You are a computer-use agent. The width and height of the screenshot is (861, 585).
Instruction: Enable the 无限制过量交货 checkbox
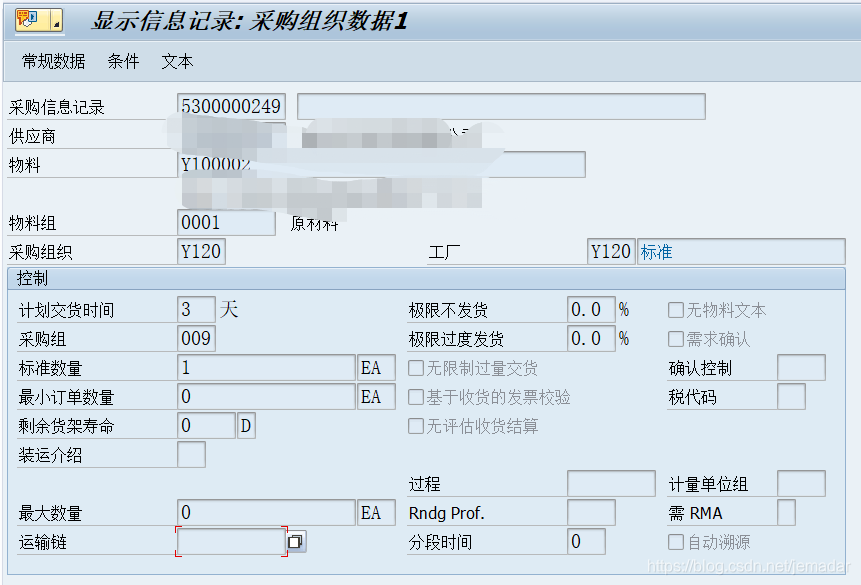click(416, 368)
